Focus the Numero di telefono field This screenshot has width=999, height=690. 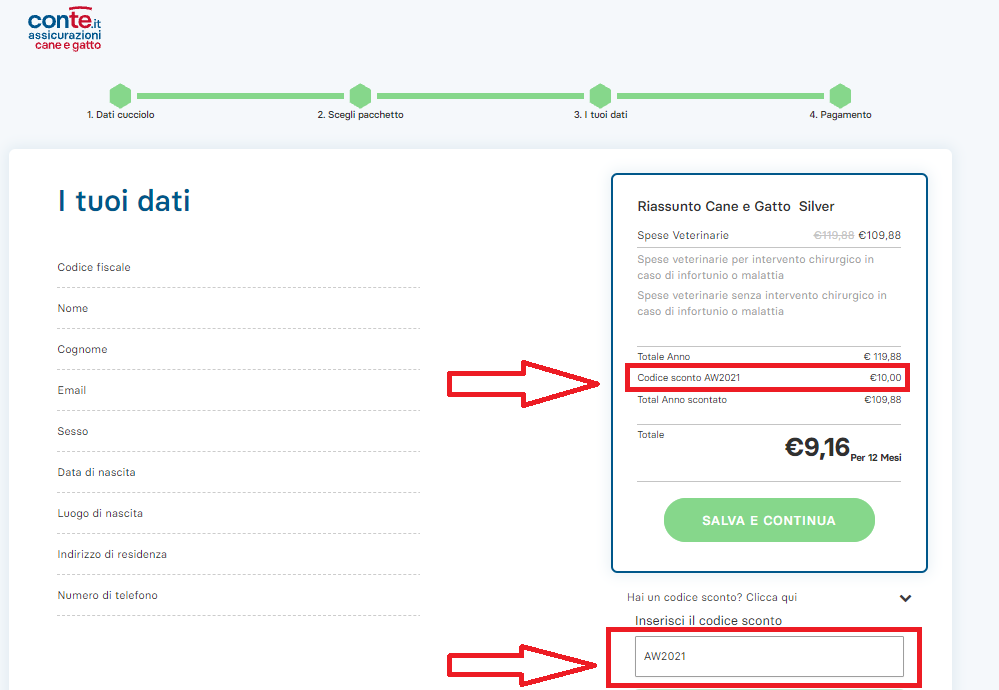point(238,596)
